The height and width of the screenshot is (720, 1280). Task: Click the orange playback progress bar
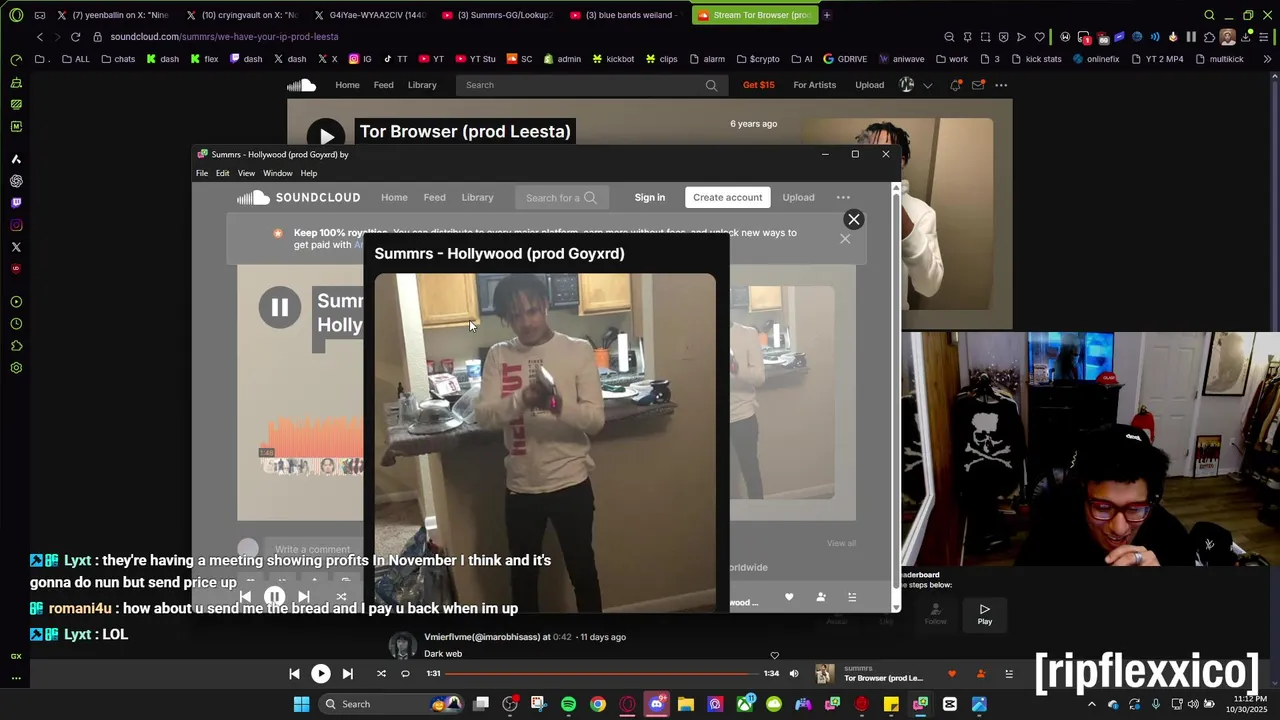point(601,674)
